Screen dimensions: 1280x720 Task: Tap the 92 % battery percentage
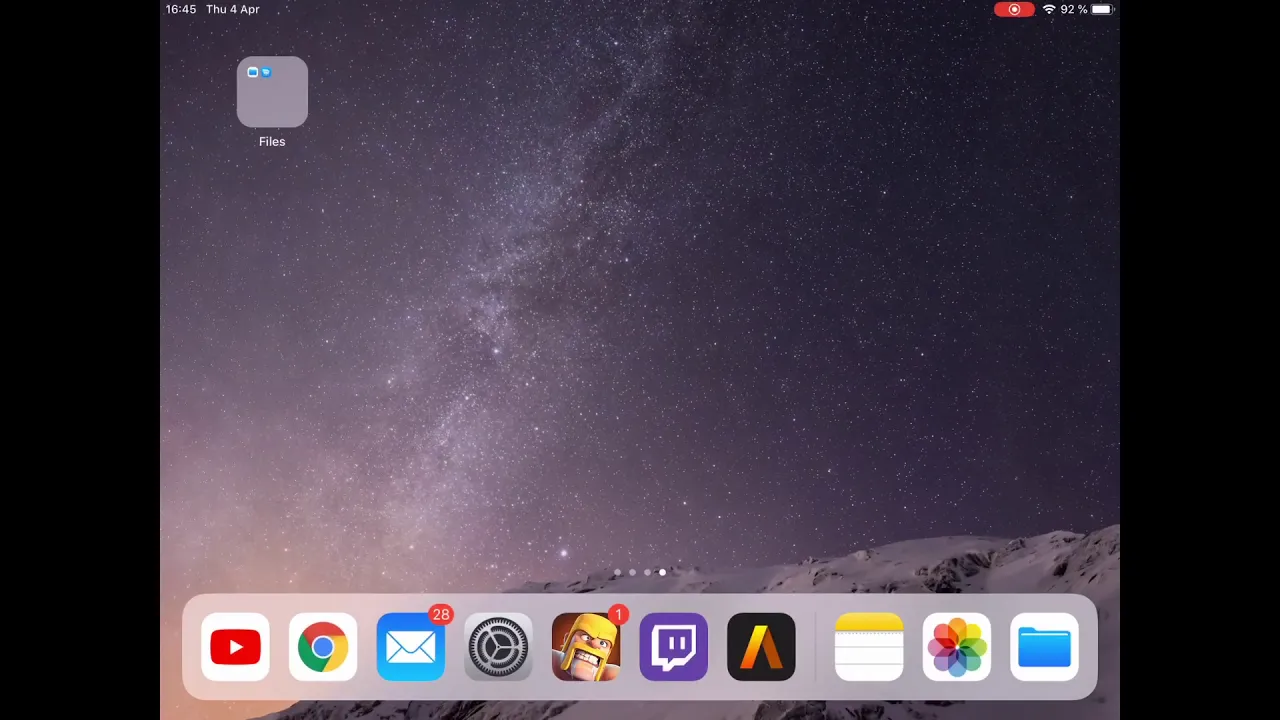coord(1074,9)
